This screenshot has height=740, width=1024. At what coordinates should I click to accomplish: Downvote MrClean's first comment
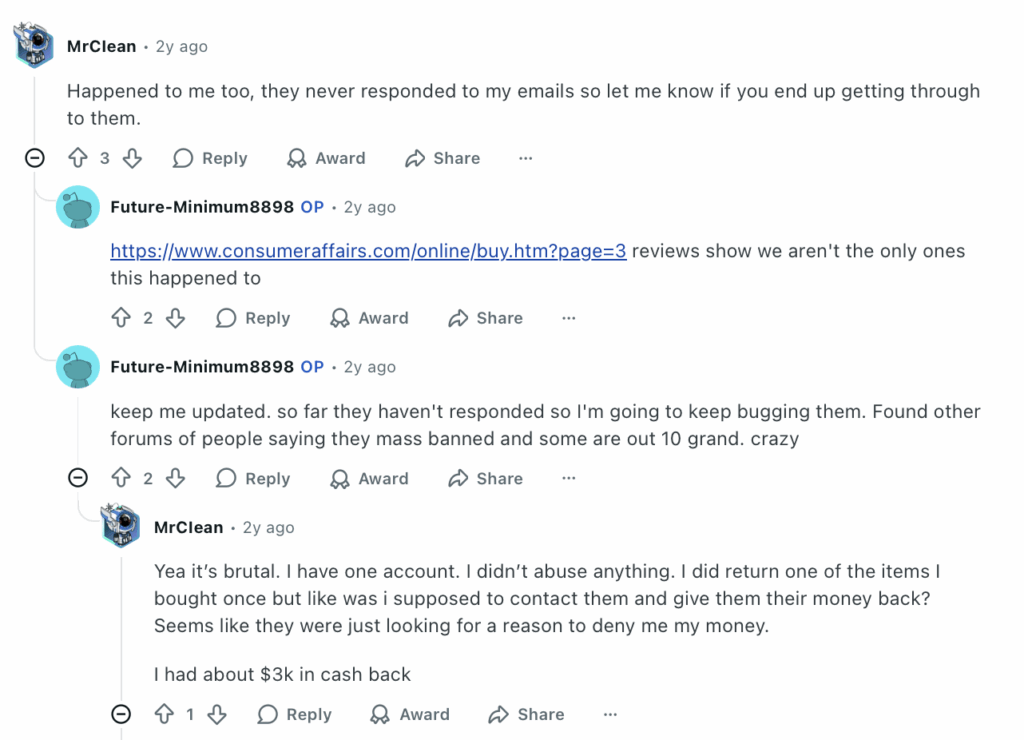131,158
